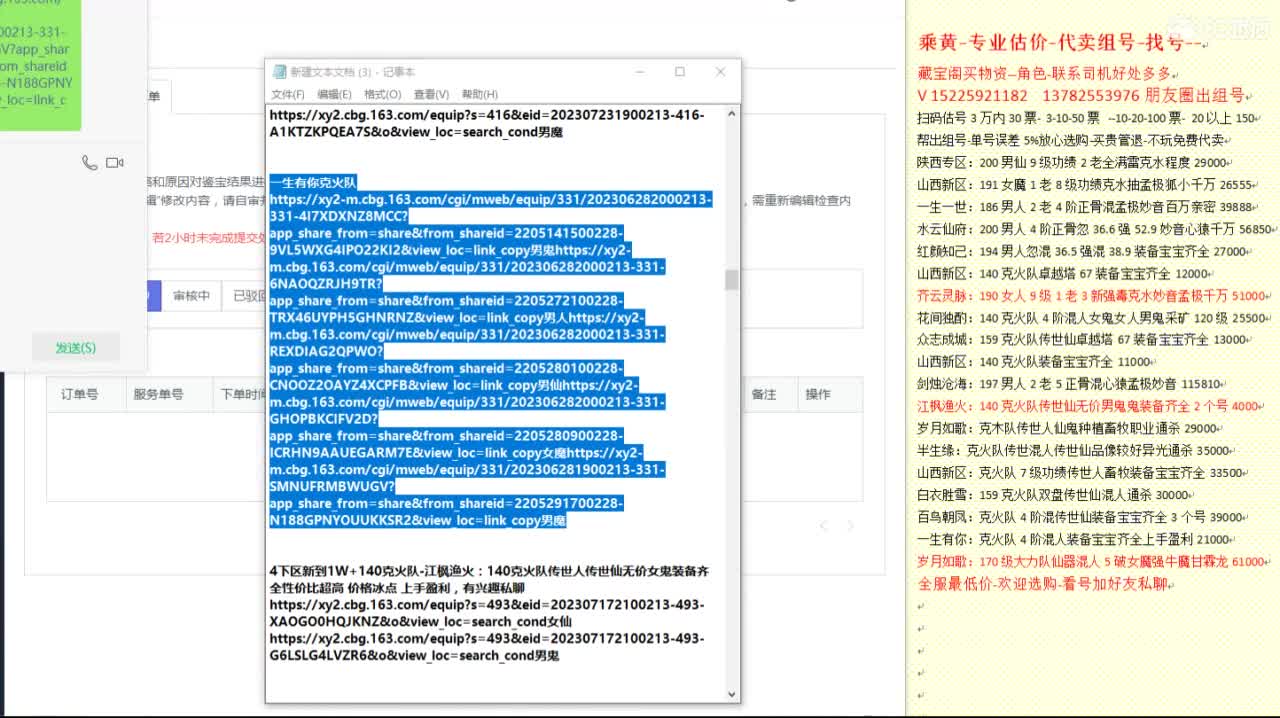The image size is (1280, 718).
Task: Click the 一生有你 克火队 21000 listing
Action: [x=1074, y=539]
